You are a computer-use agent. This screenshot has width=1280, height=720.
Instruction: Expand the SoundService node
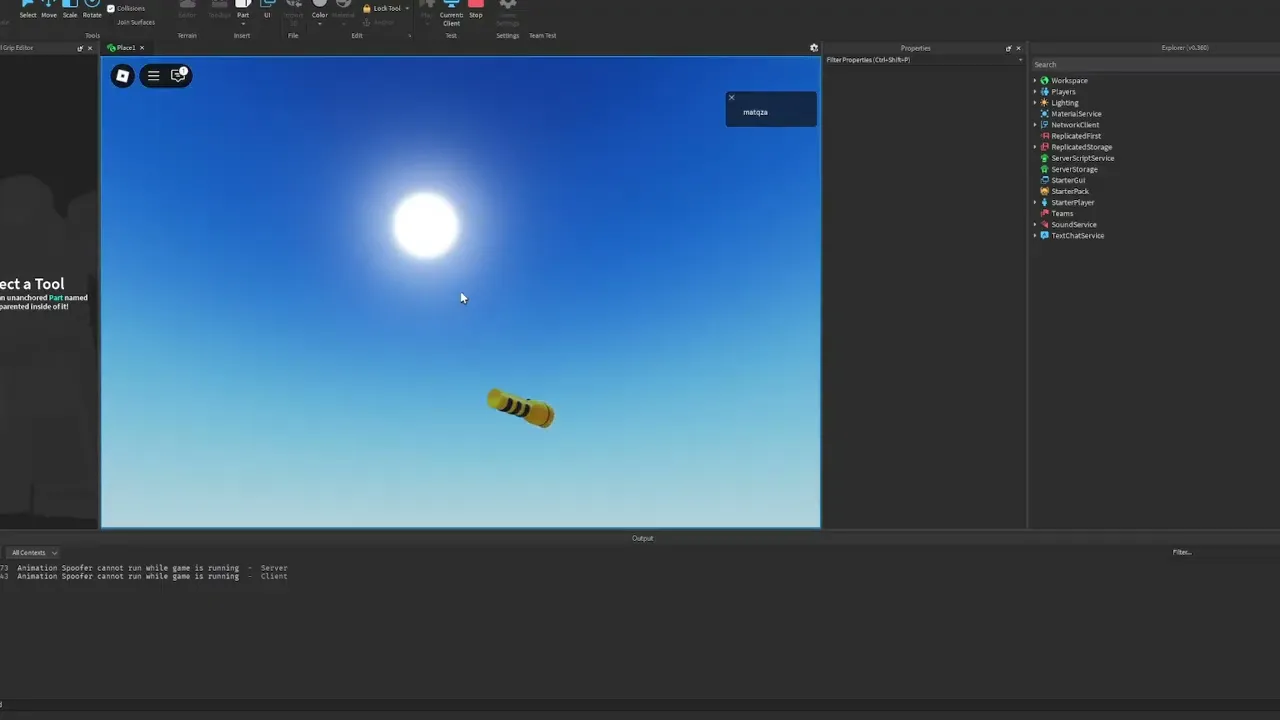pyautogui.click(x=1035, y=225)
